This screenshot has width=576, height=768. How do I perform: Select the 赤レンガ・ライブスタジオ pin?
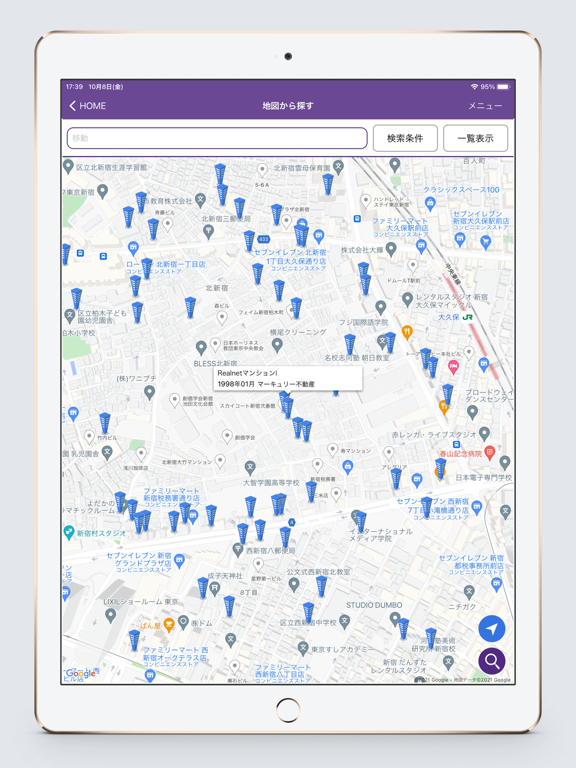[484, 433]
